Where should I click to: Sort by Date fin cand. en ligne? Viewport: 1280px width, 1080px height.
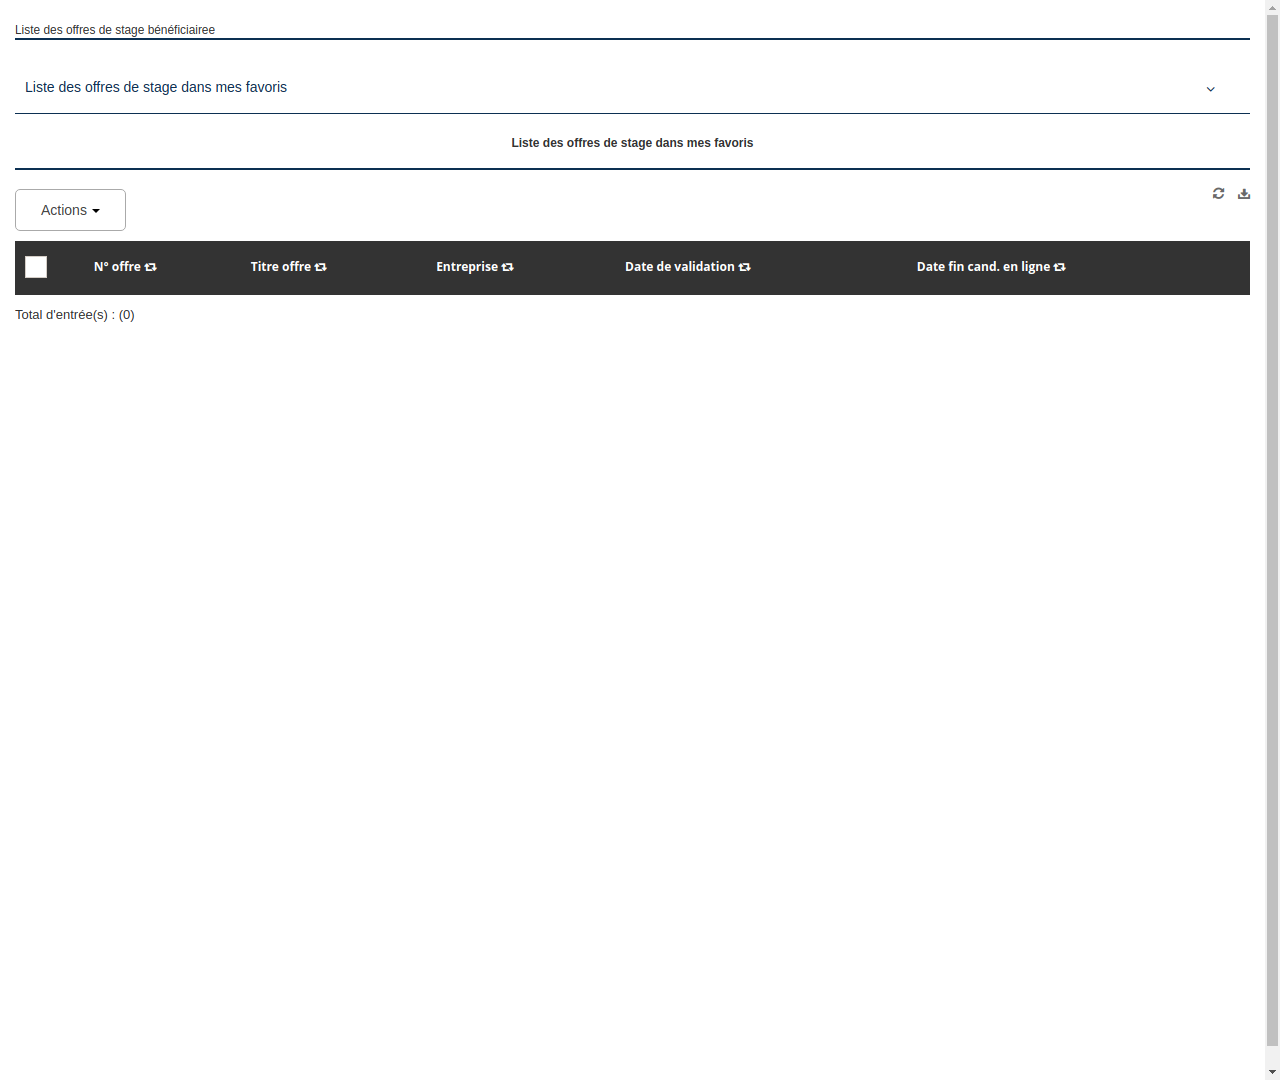[x=1059, y=267]
